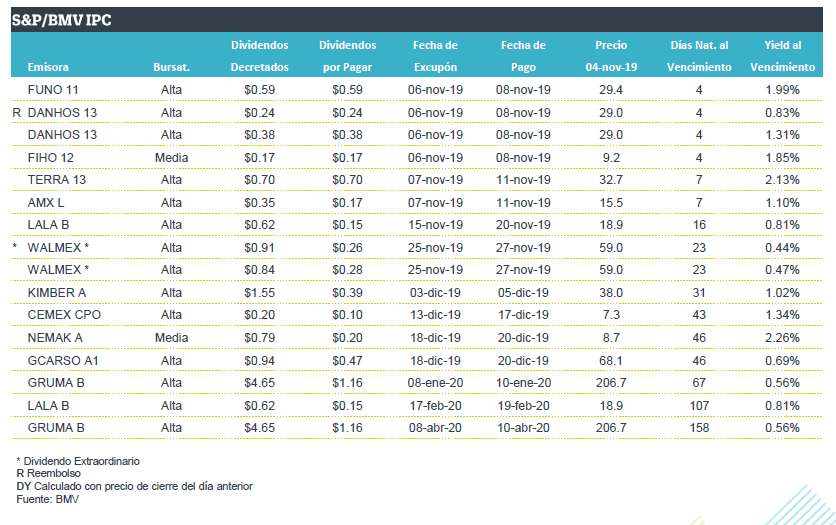The image size is (836, 525).
Task: Select the Bursat. column header
Action: point(171,67)
